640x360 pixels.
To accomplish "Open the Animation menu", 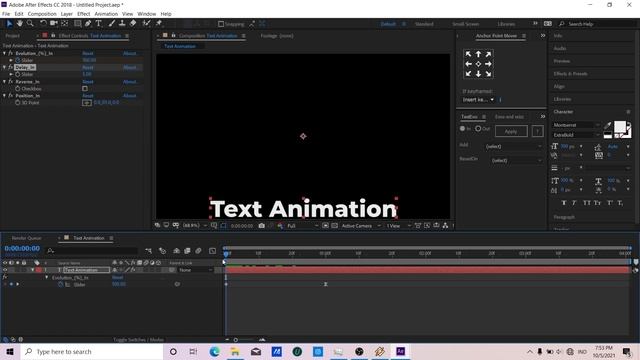I will [x=106, y=14].
